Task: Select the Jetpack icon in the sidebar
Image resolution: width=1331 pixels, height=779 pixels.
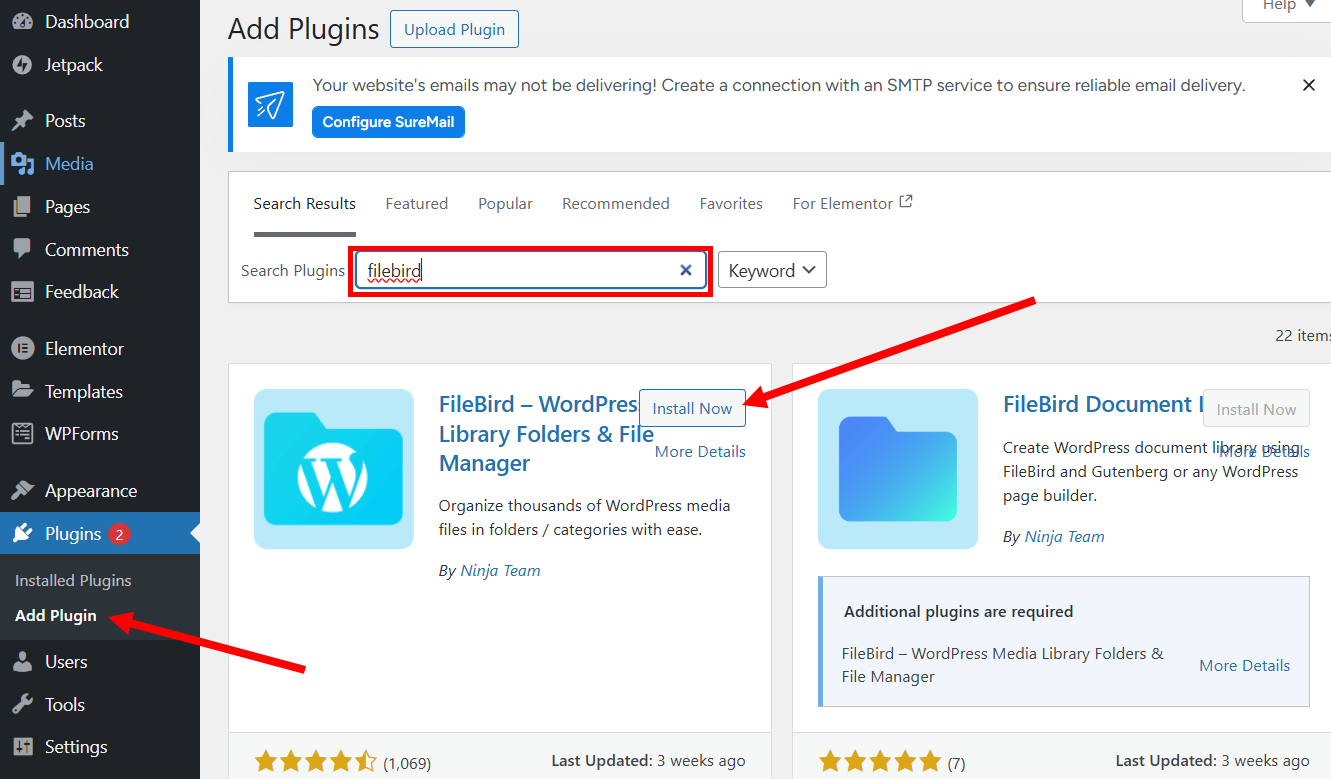Action: [24, 64]
